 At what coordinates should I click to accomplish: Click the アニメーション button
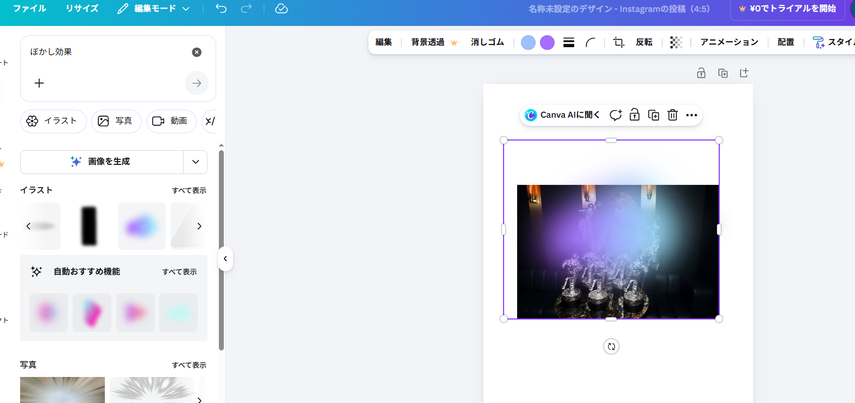(729, 42)
